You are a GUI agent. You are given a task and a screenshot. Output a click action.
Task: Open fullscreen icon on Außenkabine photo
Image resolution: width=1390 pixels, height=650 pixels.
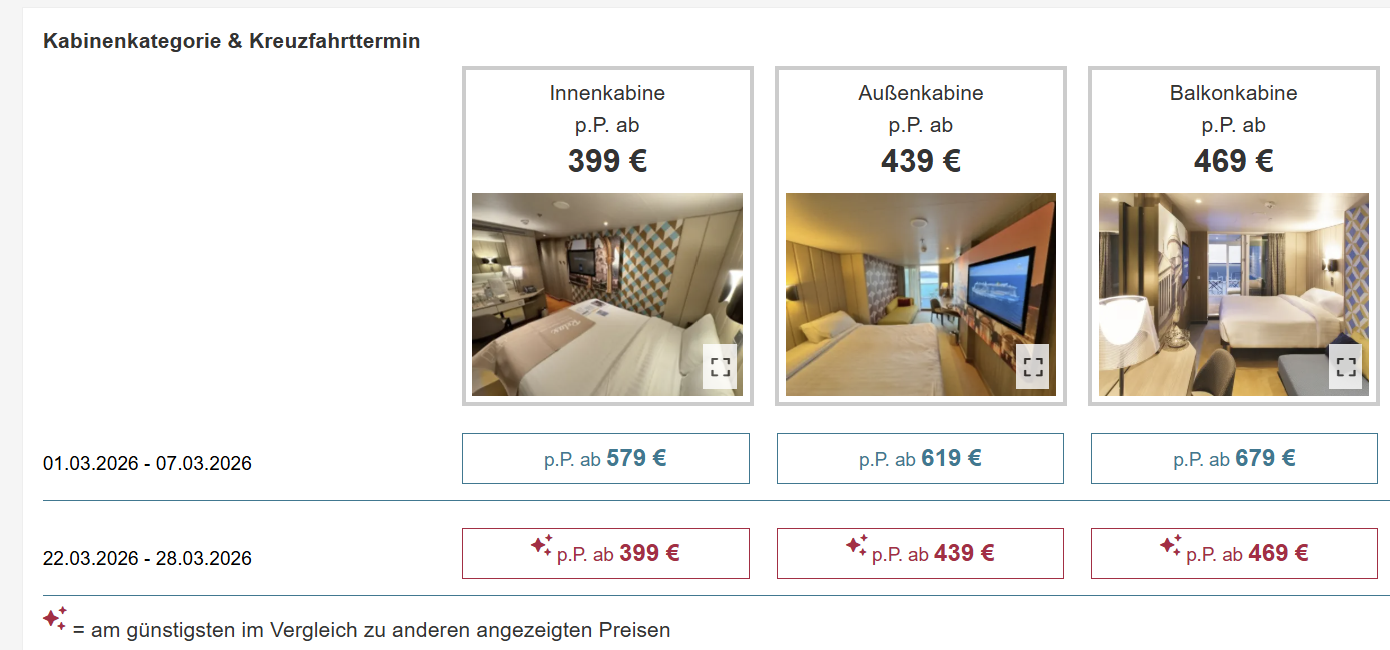pyautogui.click(x=1033, y=366)
